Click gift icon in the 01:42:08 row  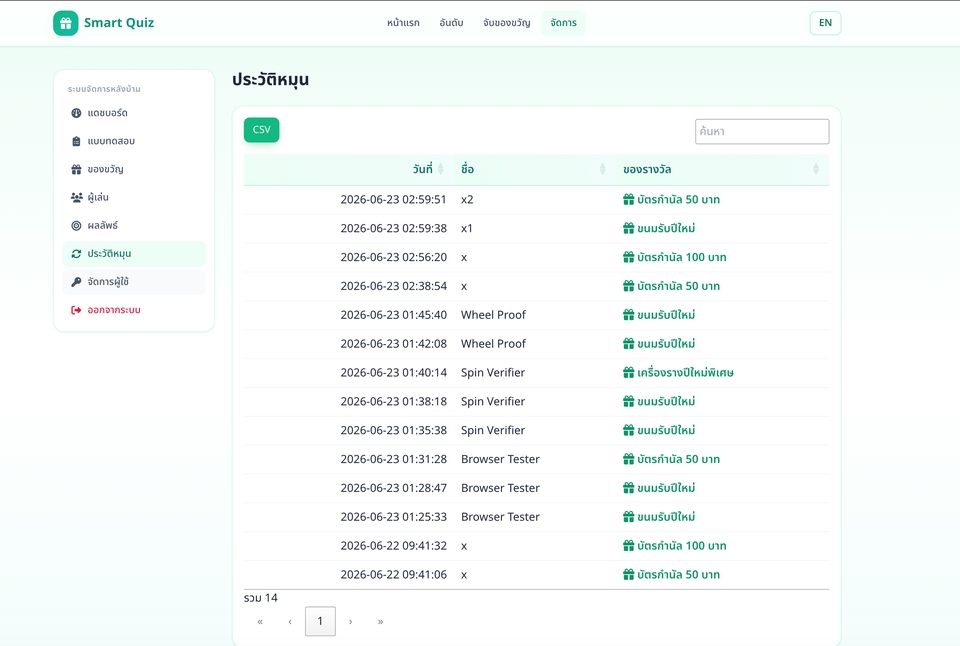(628, 343)
